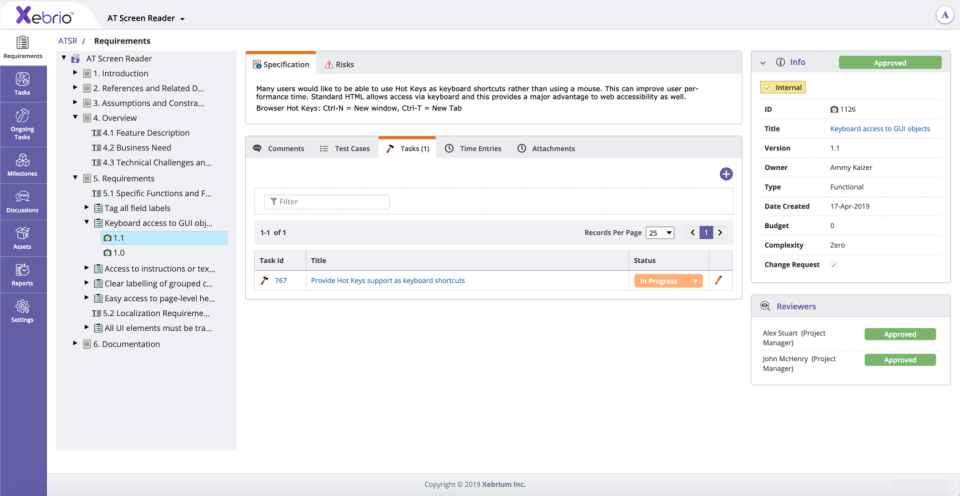Open the In Progress status dropdown

669,281
